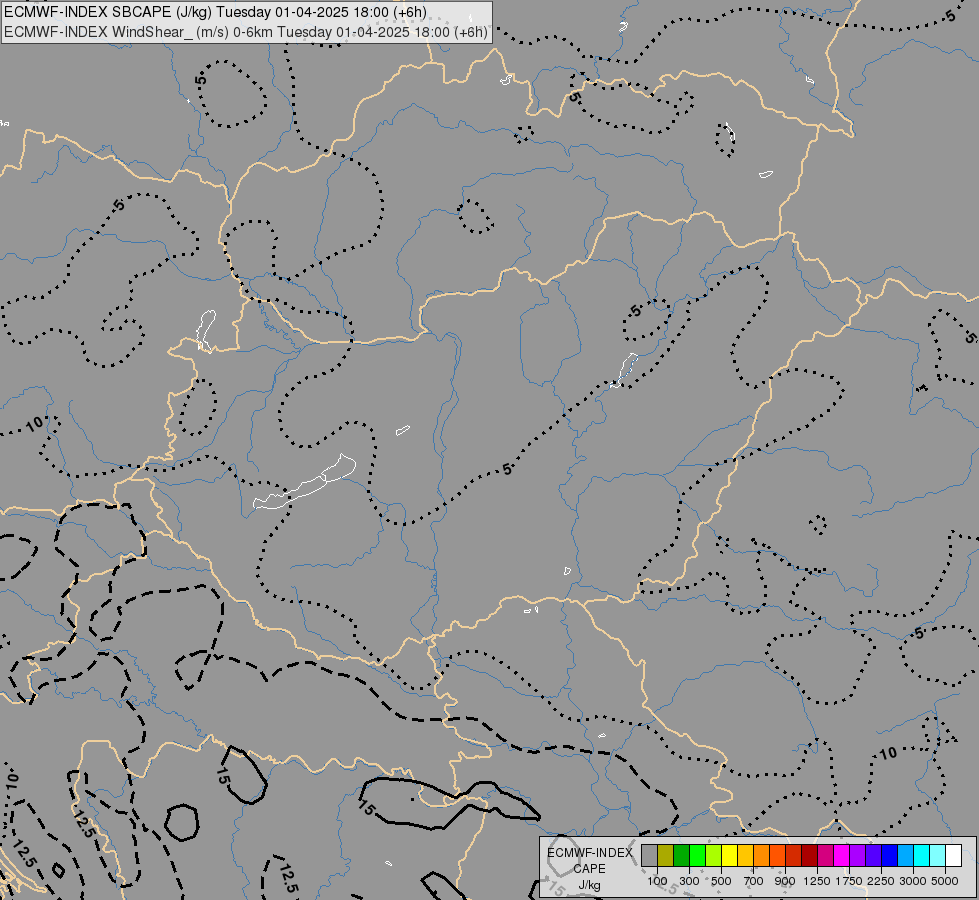
Task: Pick the dark green legend swatch
Action: coord(682,856)
